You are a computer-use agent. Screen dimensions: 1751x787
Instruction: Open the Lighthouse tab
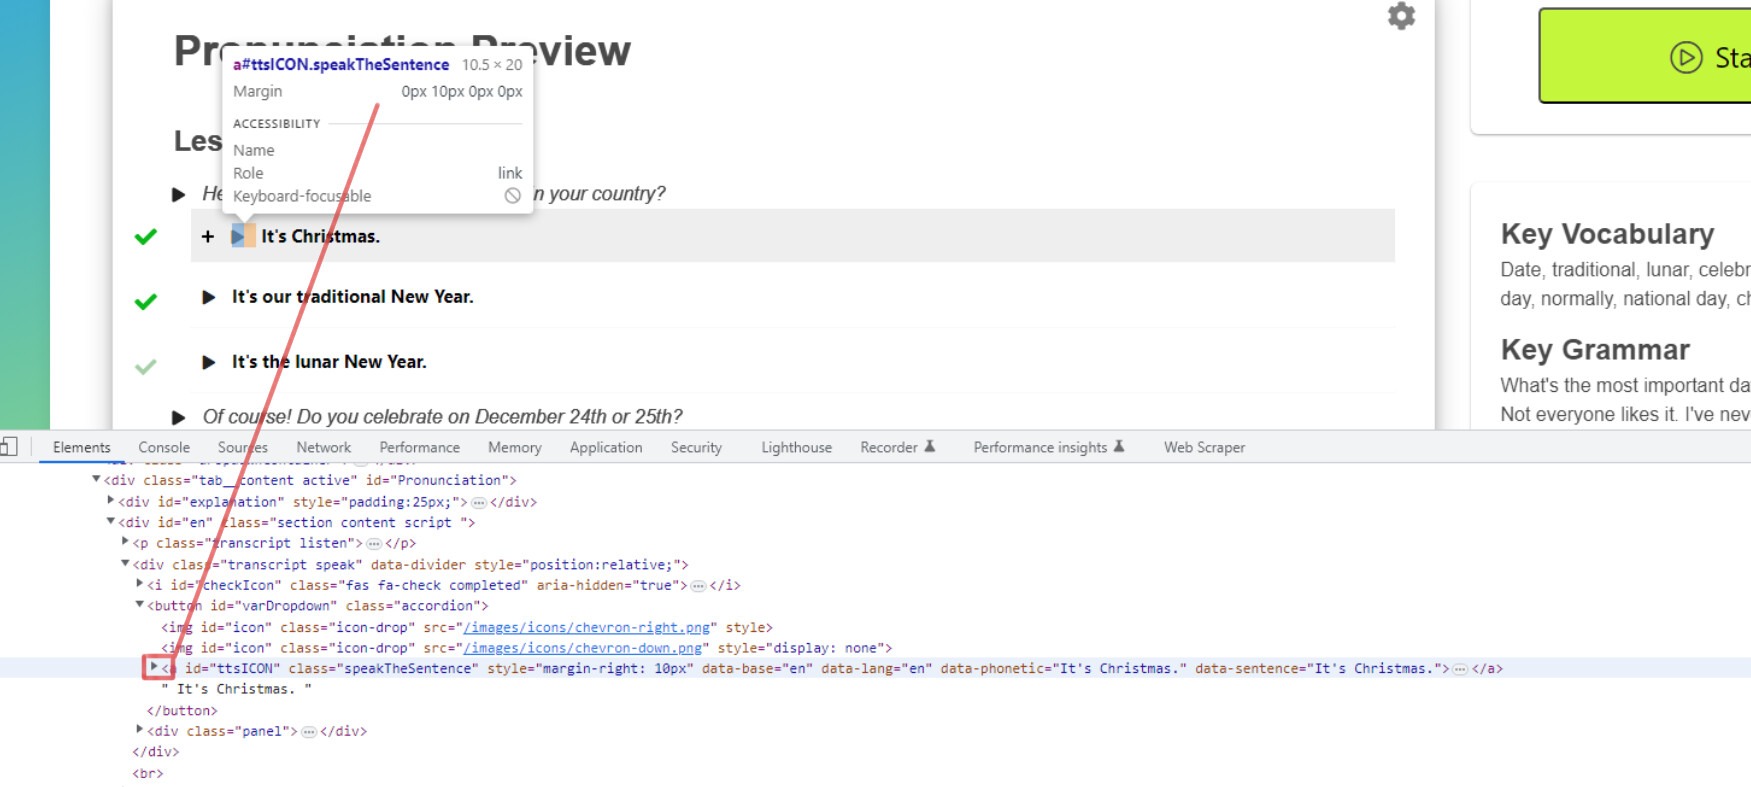click(796, 448)
